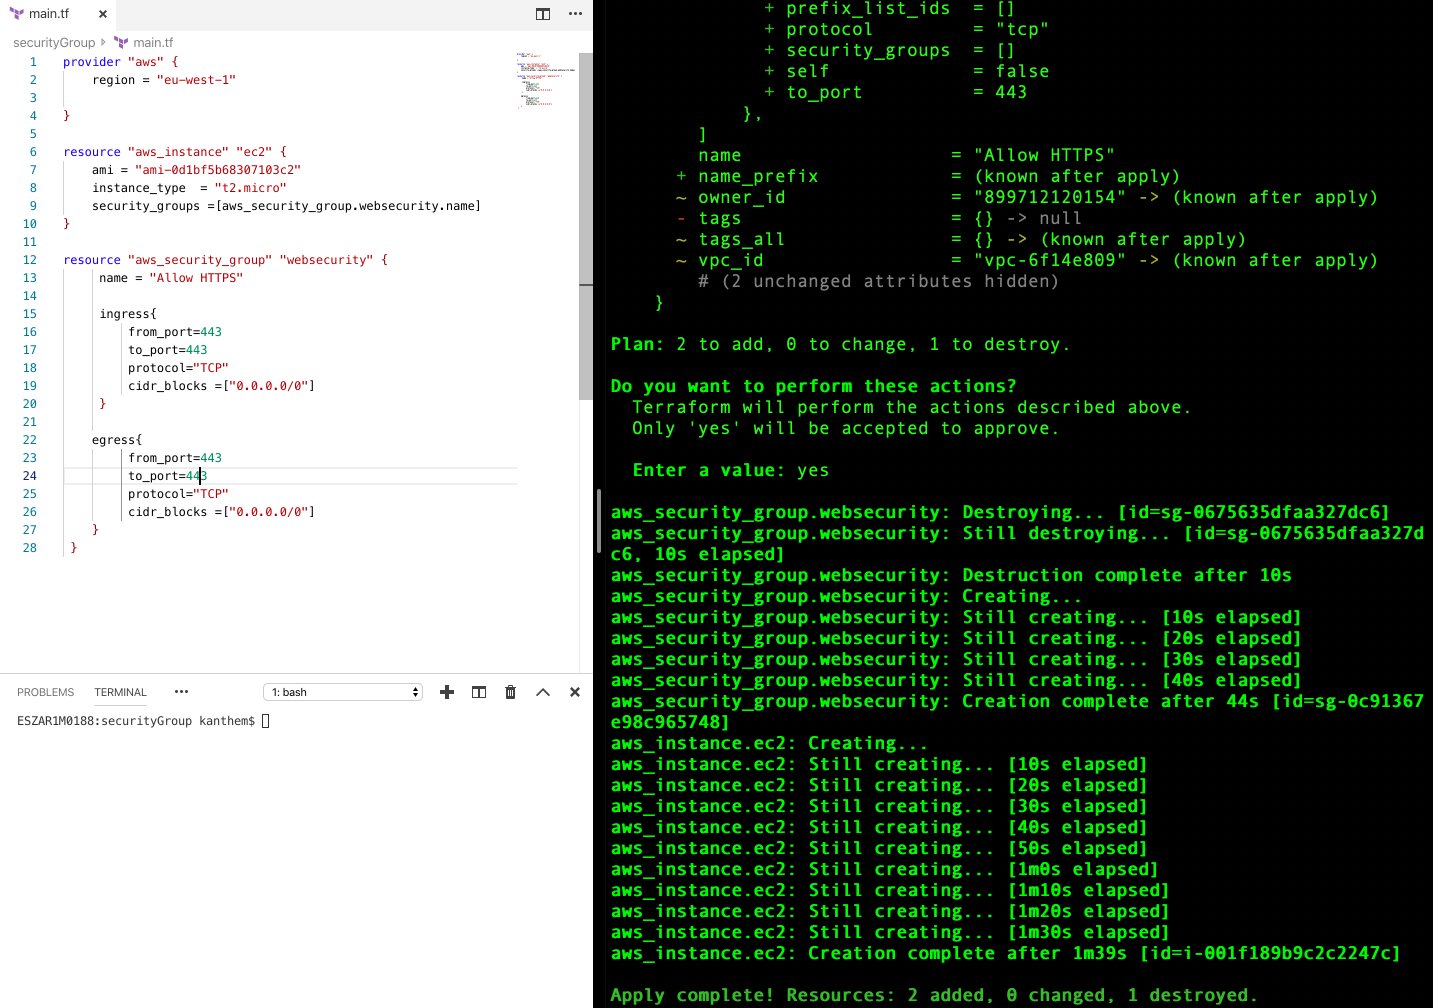Select the main.tf editor tab
The width and height of the screenshot is (1433, 1008).
[x=58, y=14]
